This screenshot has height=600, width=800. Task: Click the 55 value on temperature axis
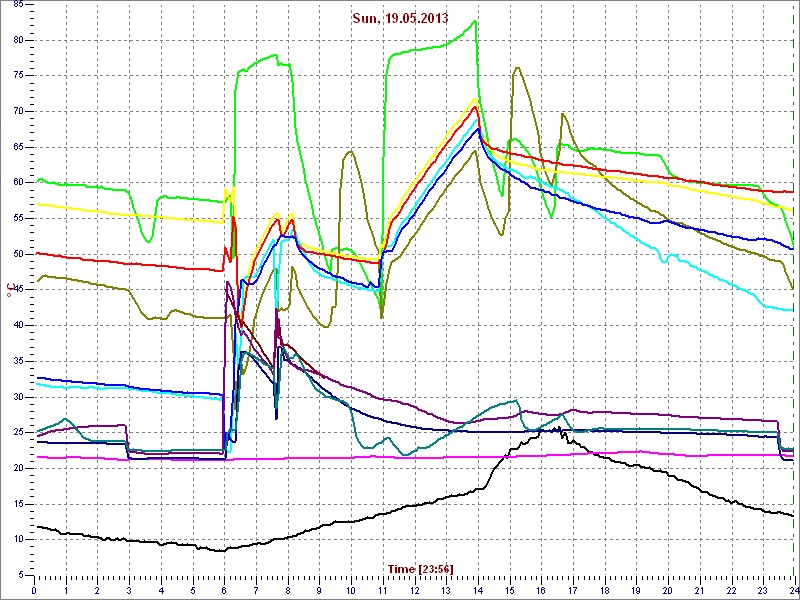[17, 218]
